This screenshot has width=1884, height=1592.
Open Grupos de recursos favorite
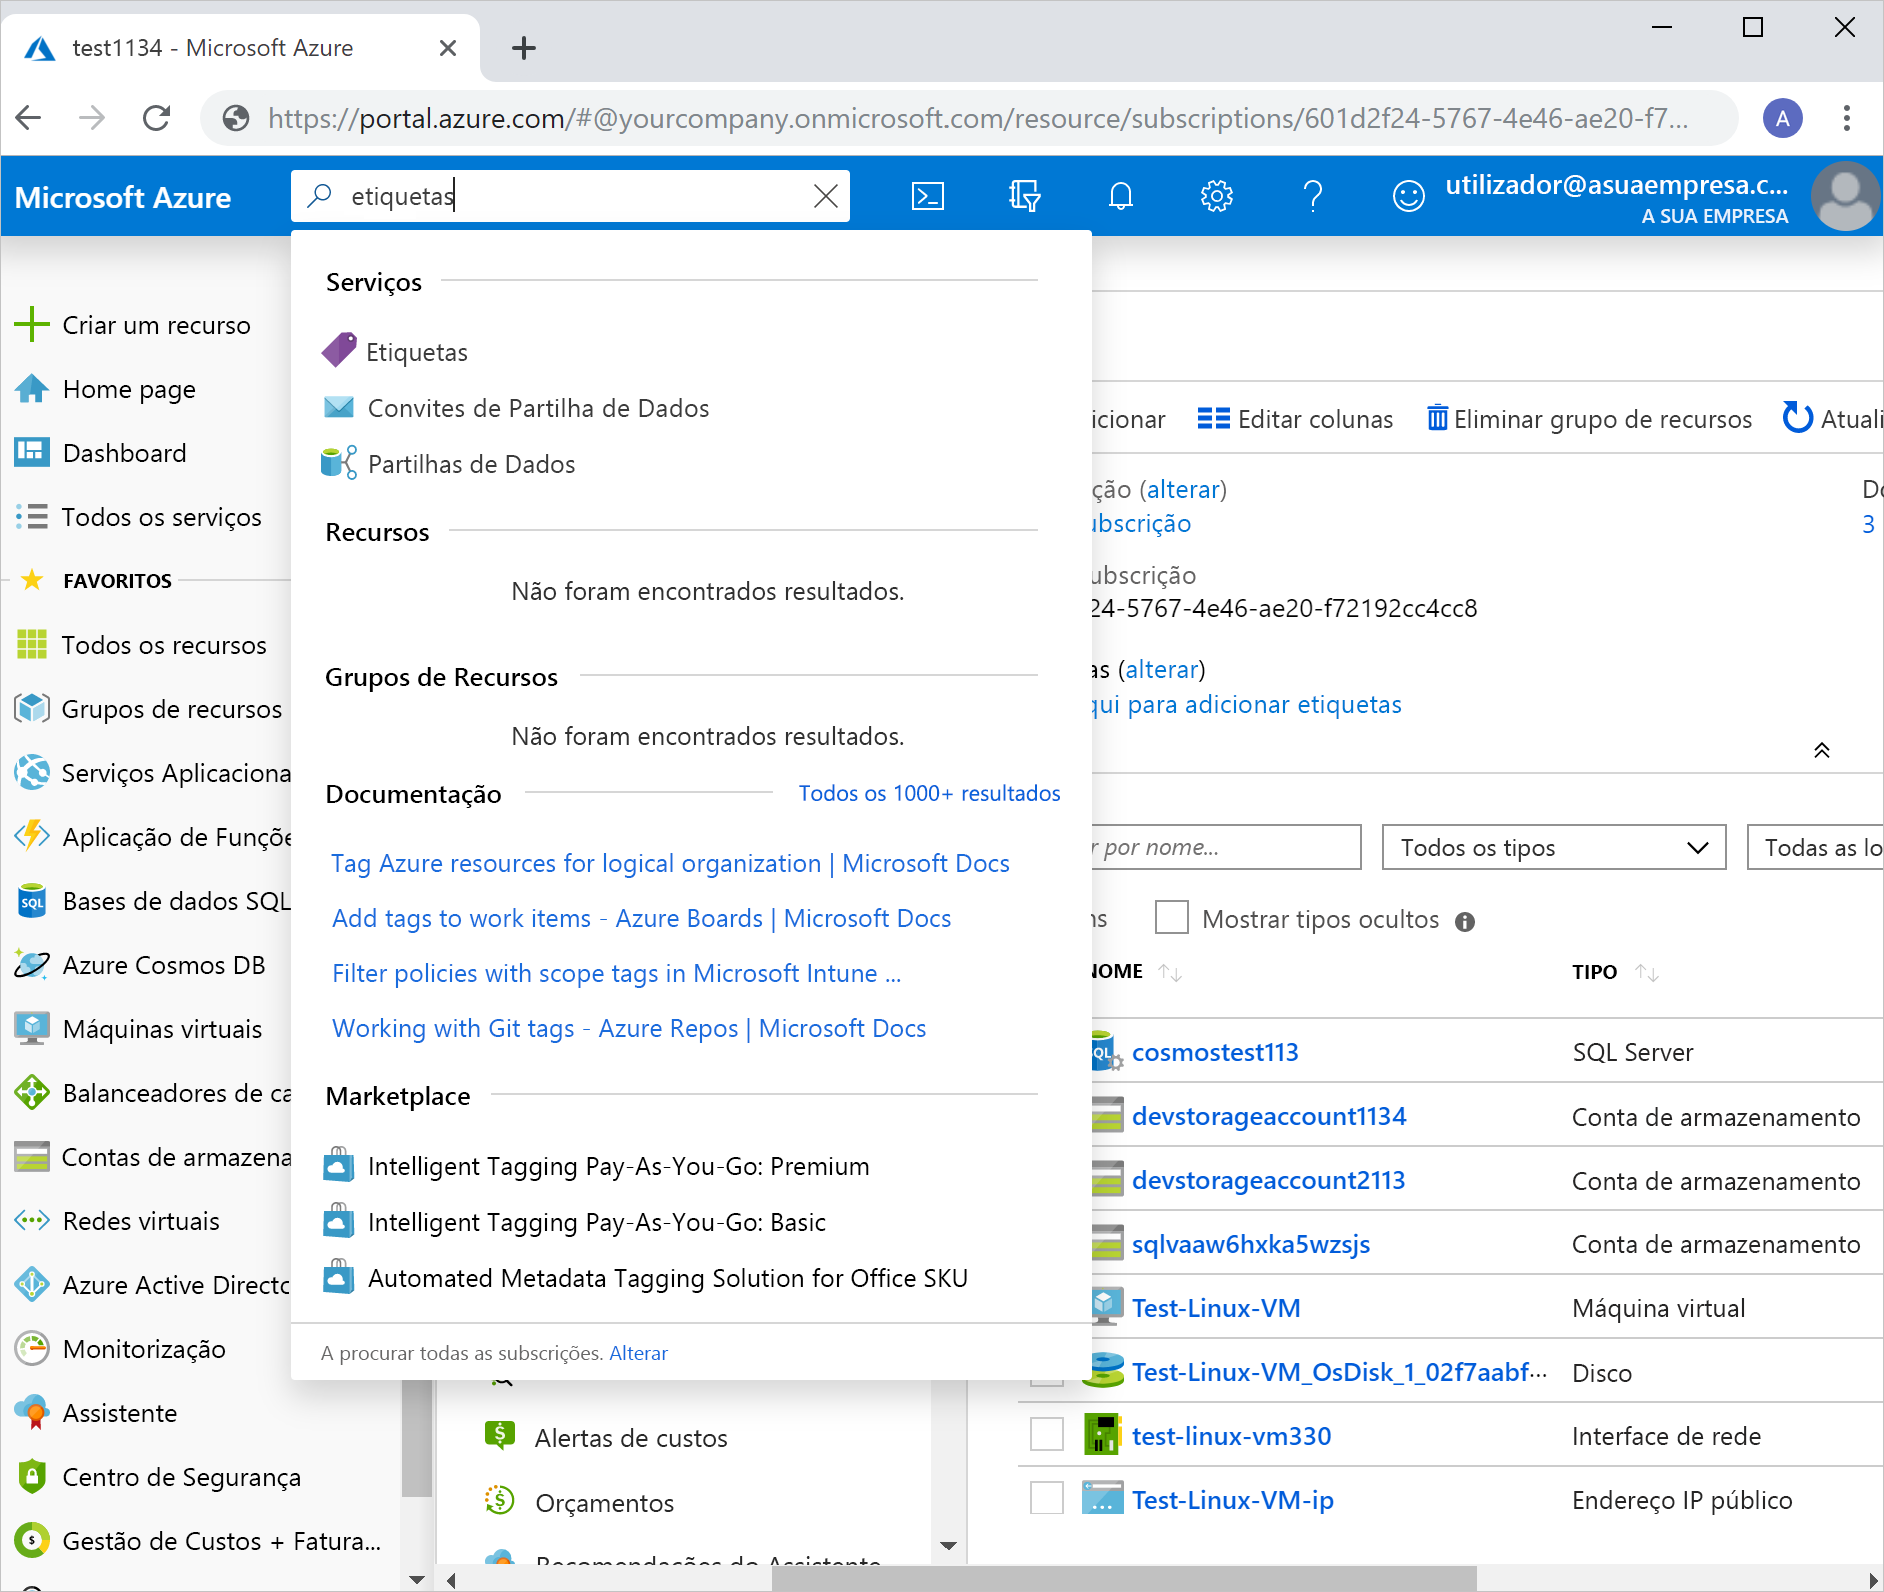(x=172, y=709)
